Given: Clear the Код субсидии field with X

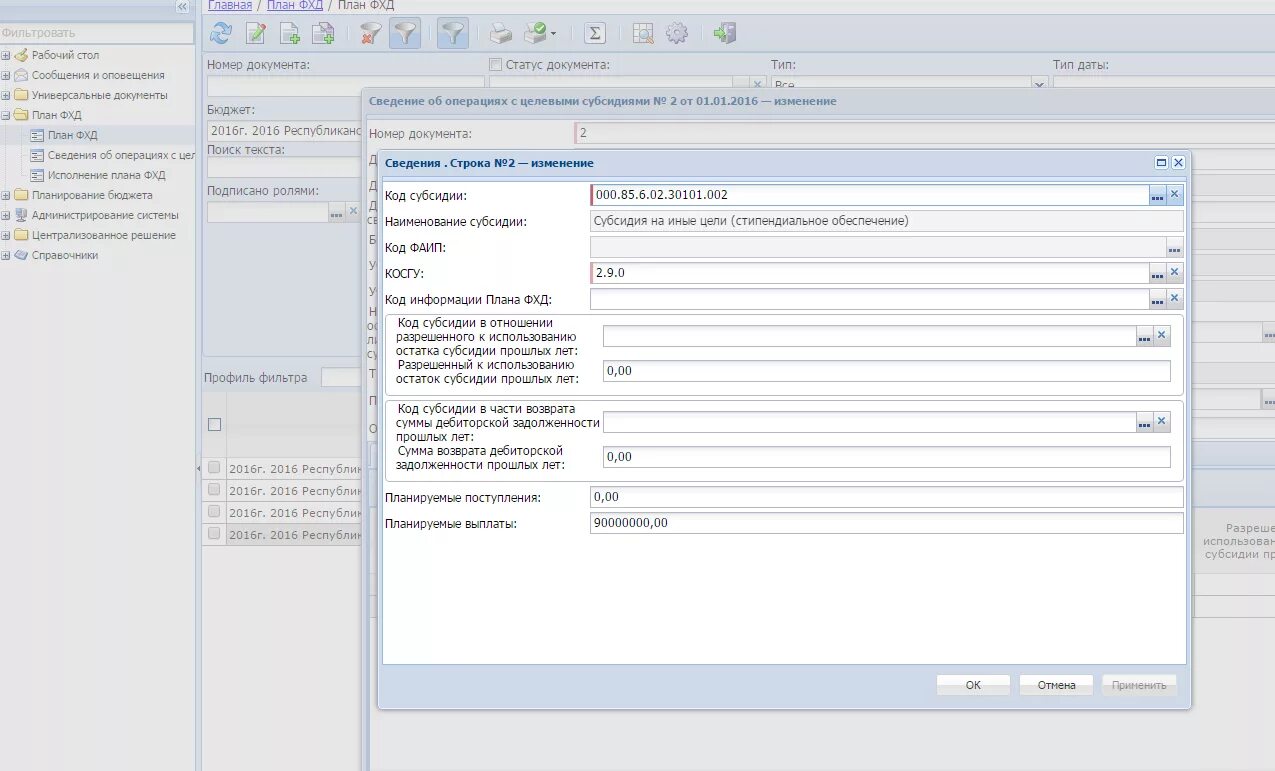Looking at the screenshot, I should 1175,195.
